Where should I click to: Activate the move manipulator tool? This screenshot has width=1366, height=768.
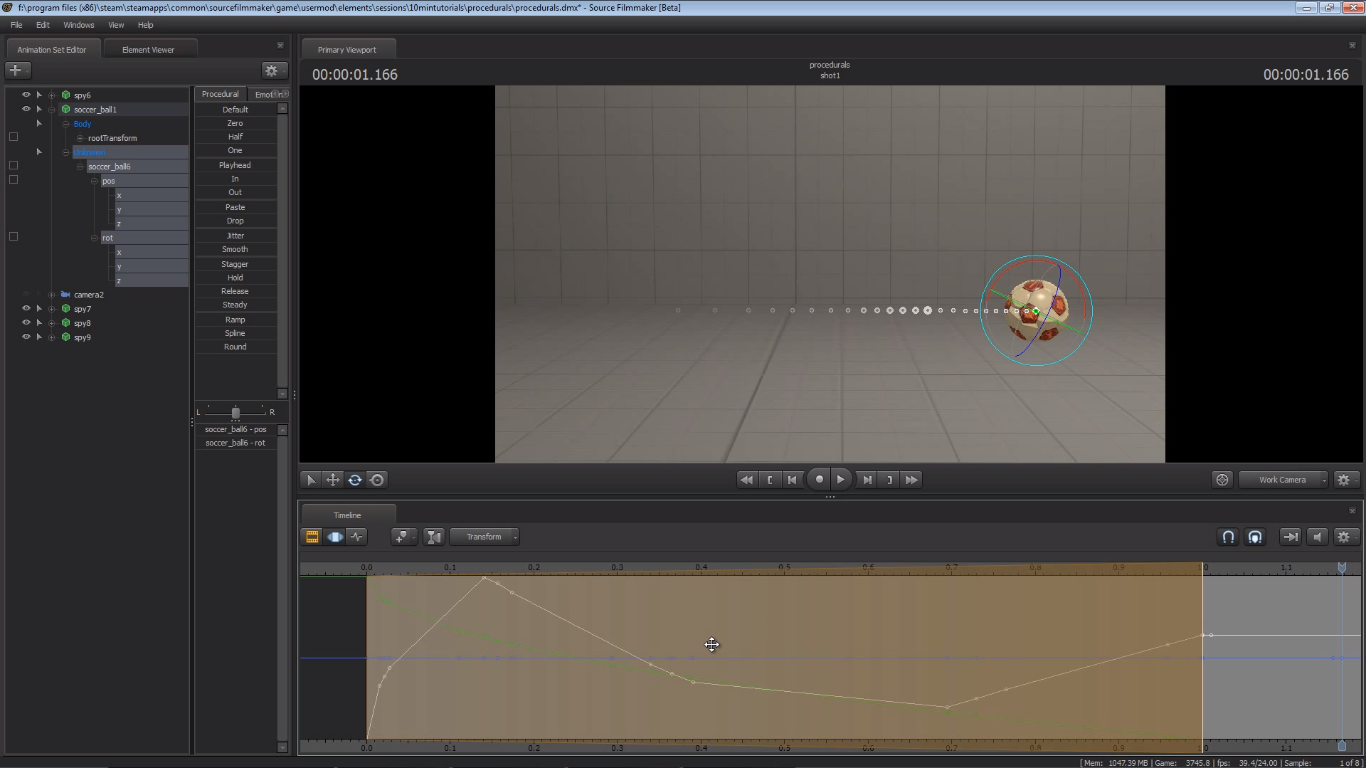[333, 480]
